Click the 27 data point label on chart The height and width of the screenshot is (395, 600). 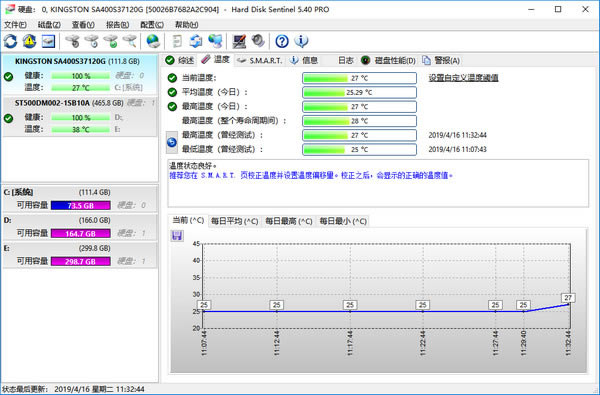coord(568,298)
